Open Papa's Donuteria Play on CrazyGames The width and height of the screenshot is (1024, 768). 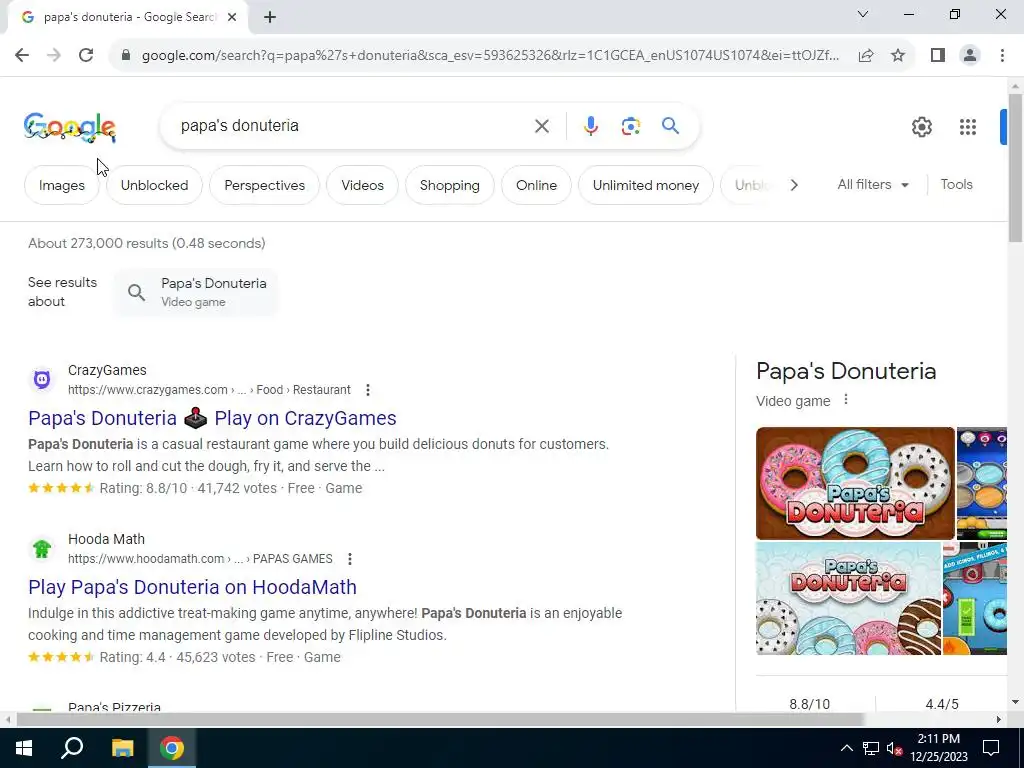pyautogui.click(x=212, y=418)
